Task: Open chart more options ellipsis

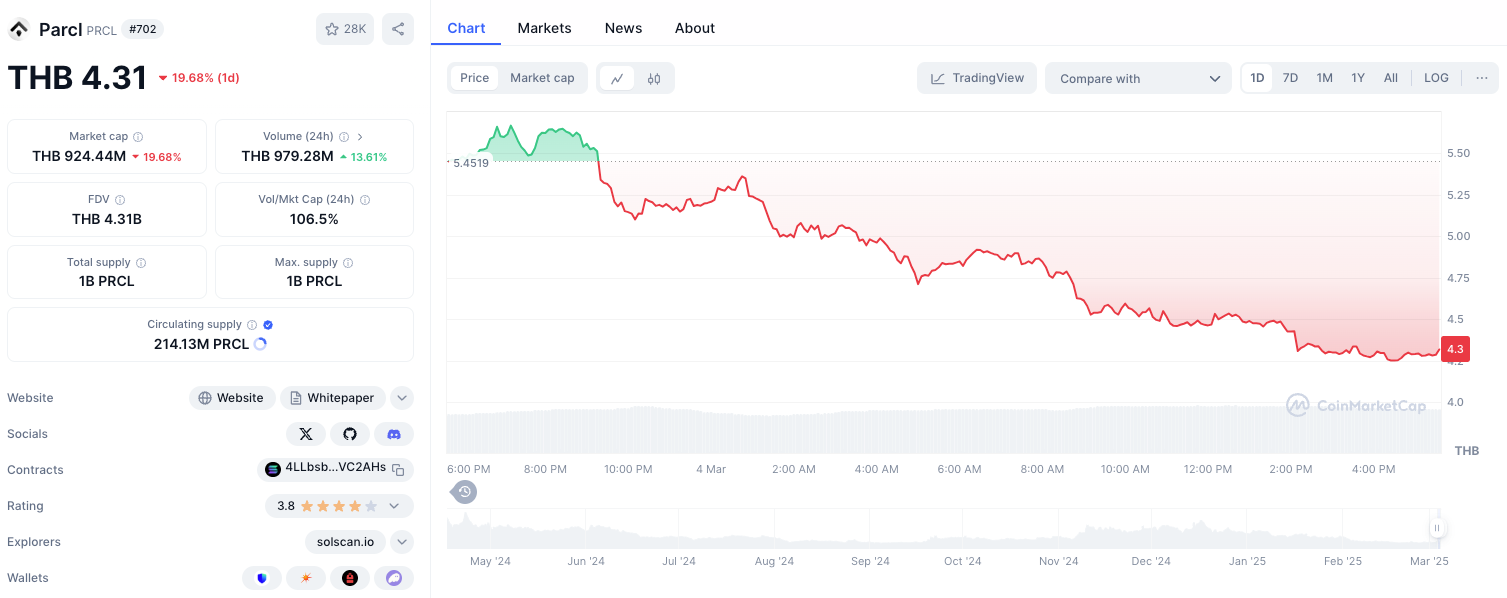Action: [x=1481, y=78]
